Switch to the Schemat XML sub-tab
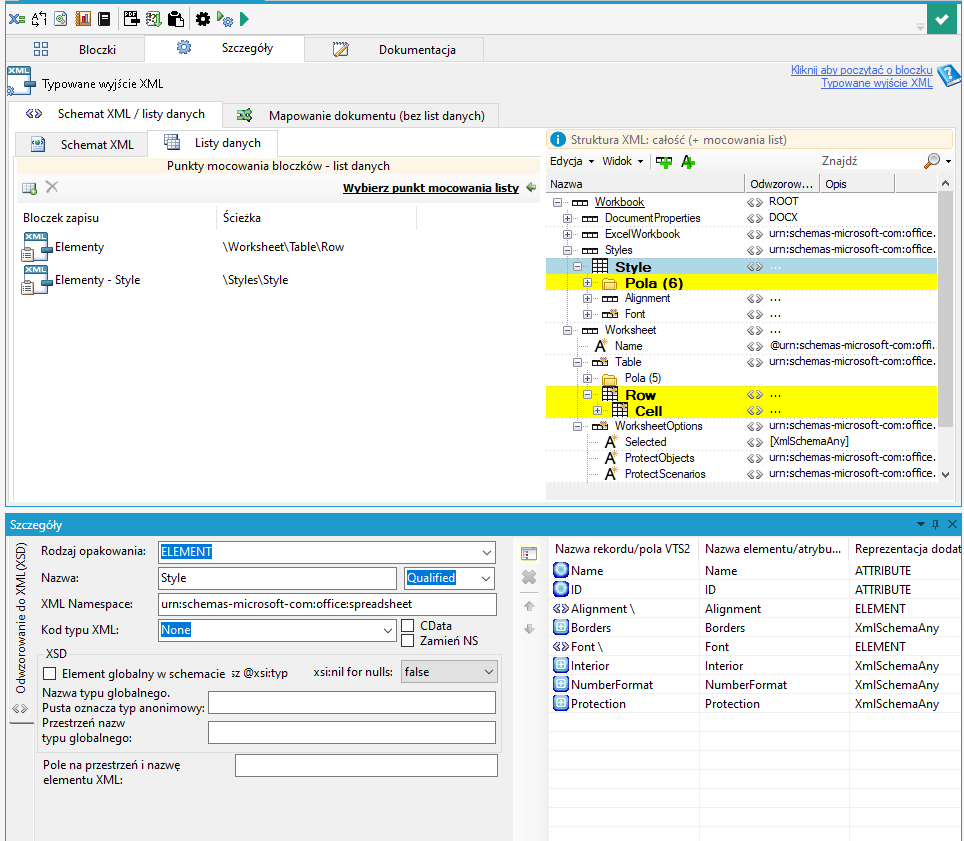 [82, 144]
